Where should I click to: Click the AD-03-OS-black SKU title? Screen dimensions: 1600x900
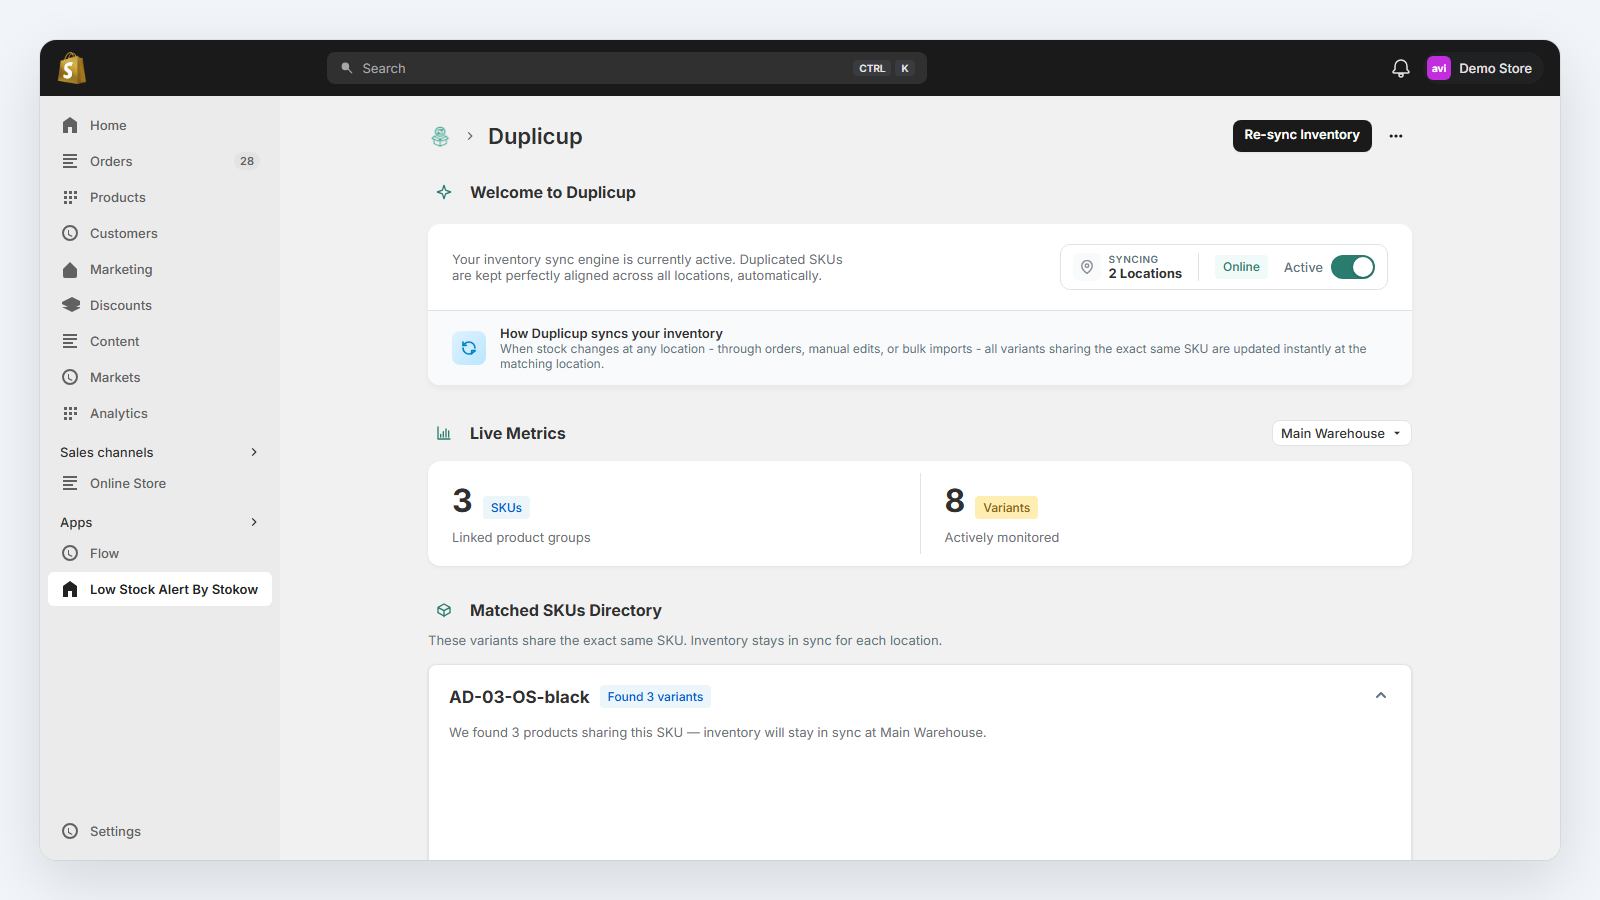[x=519, y=697]
